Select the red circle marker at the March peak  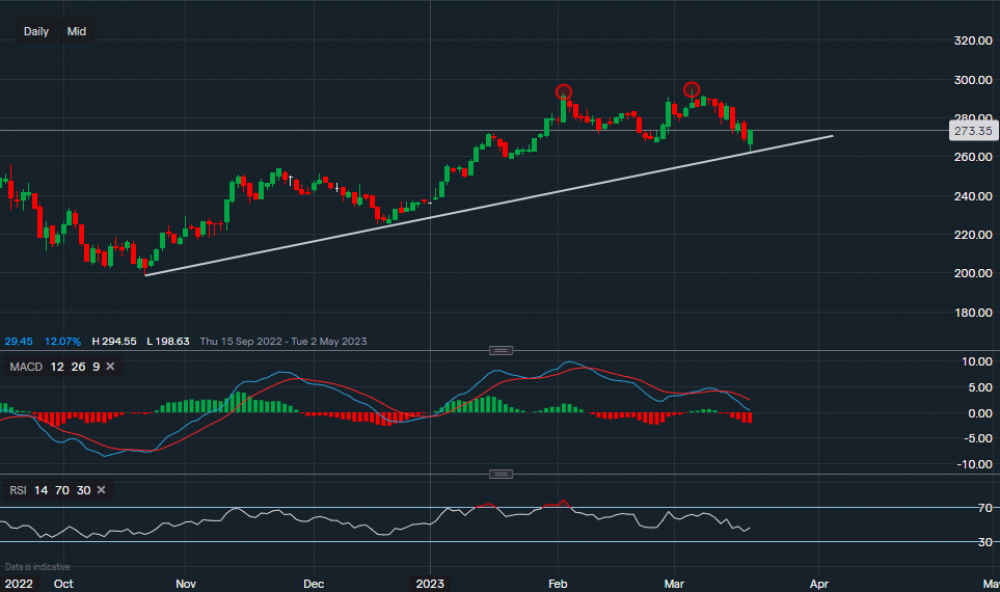691,90
